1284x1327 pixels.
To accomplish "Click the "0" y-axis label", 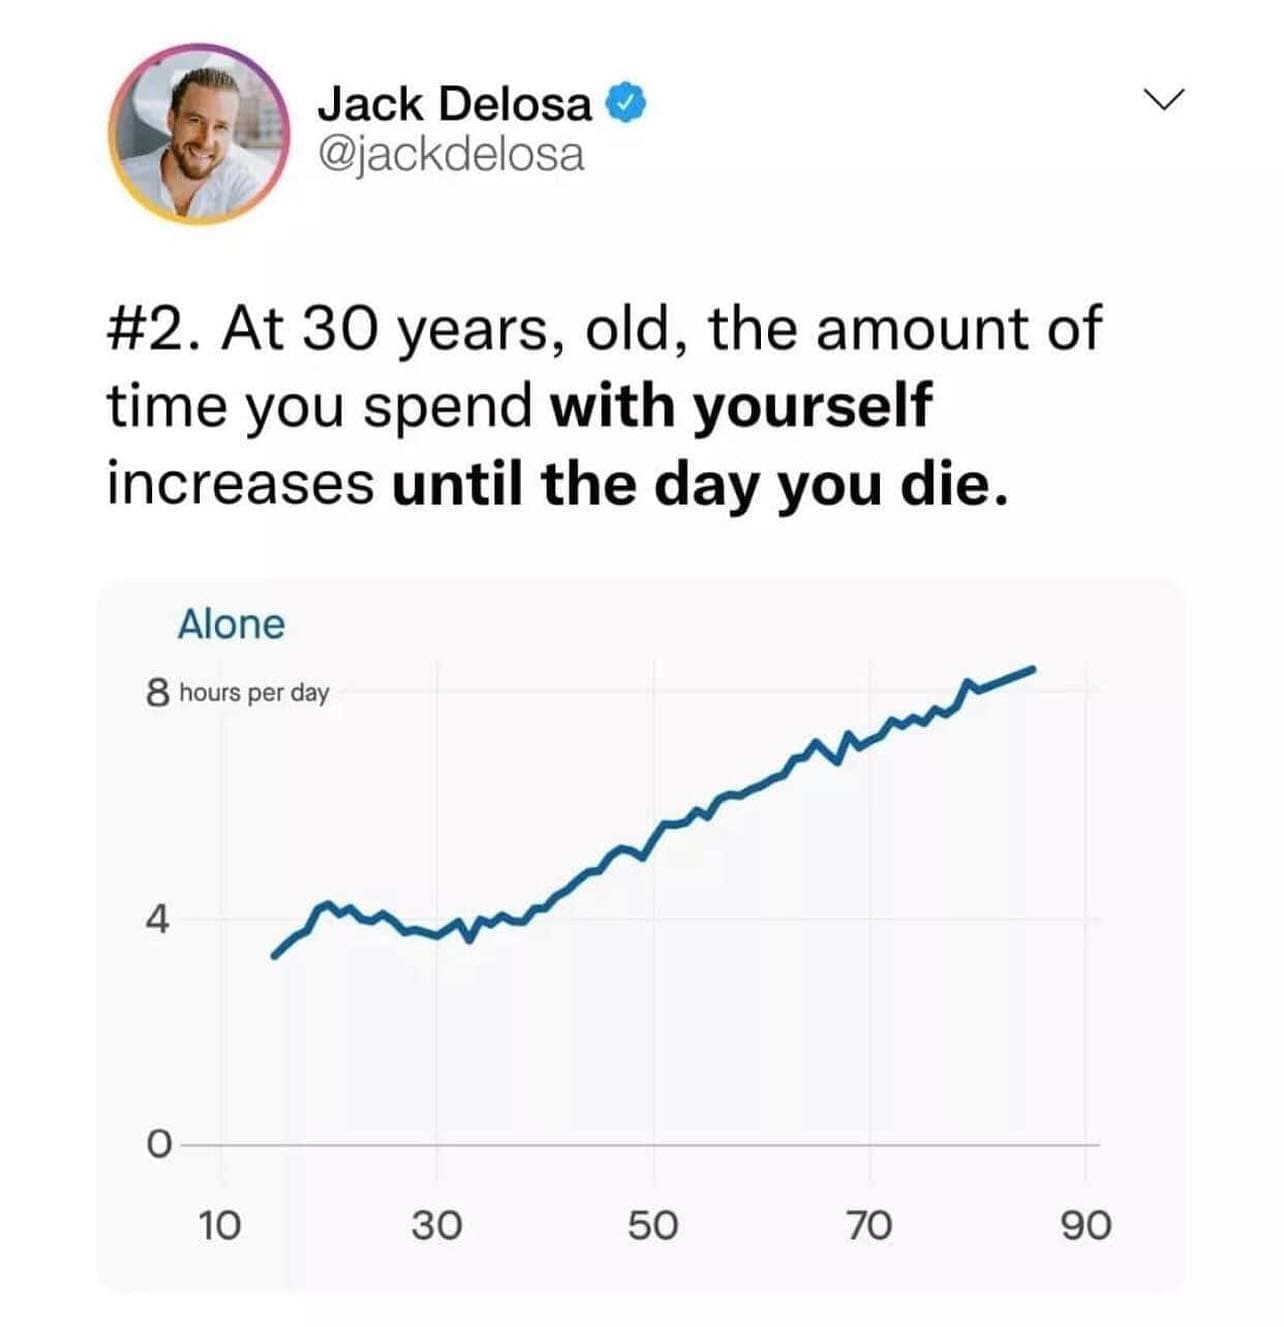I will coord(157,1144).
